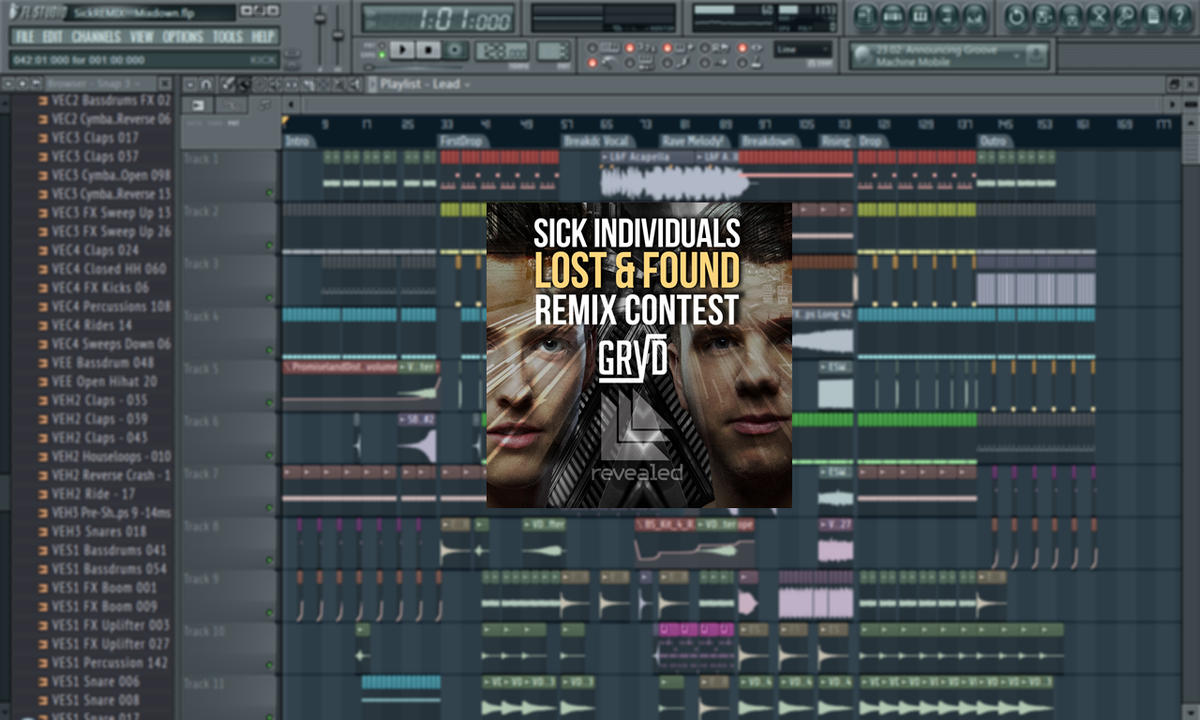Open the Line snap dropdown
The height and width of the screenshot is (720, 1200).
tap(803, 49)
